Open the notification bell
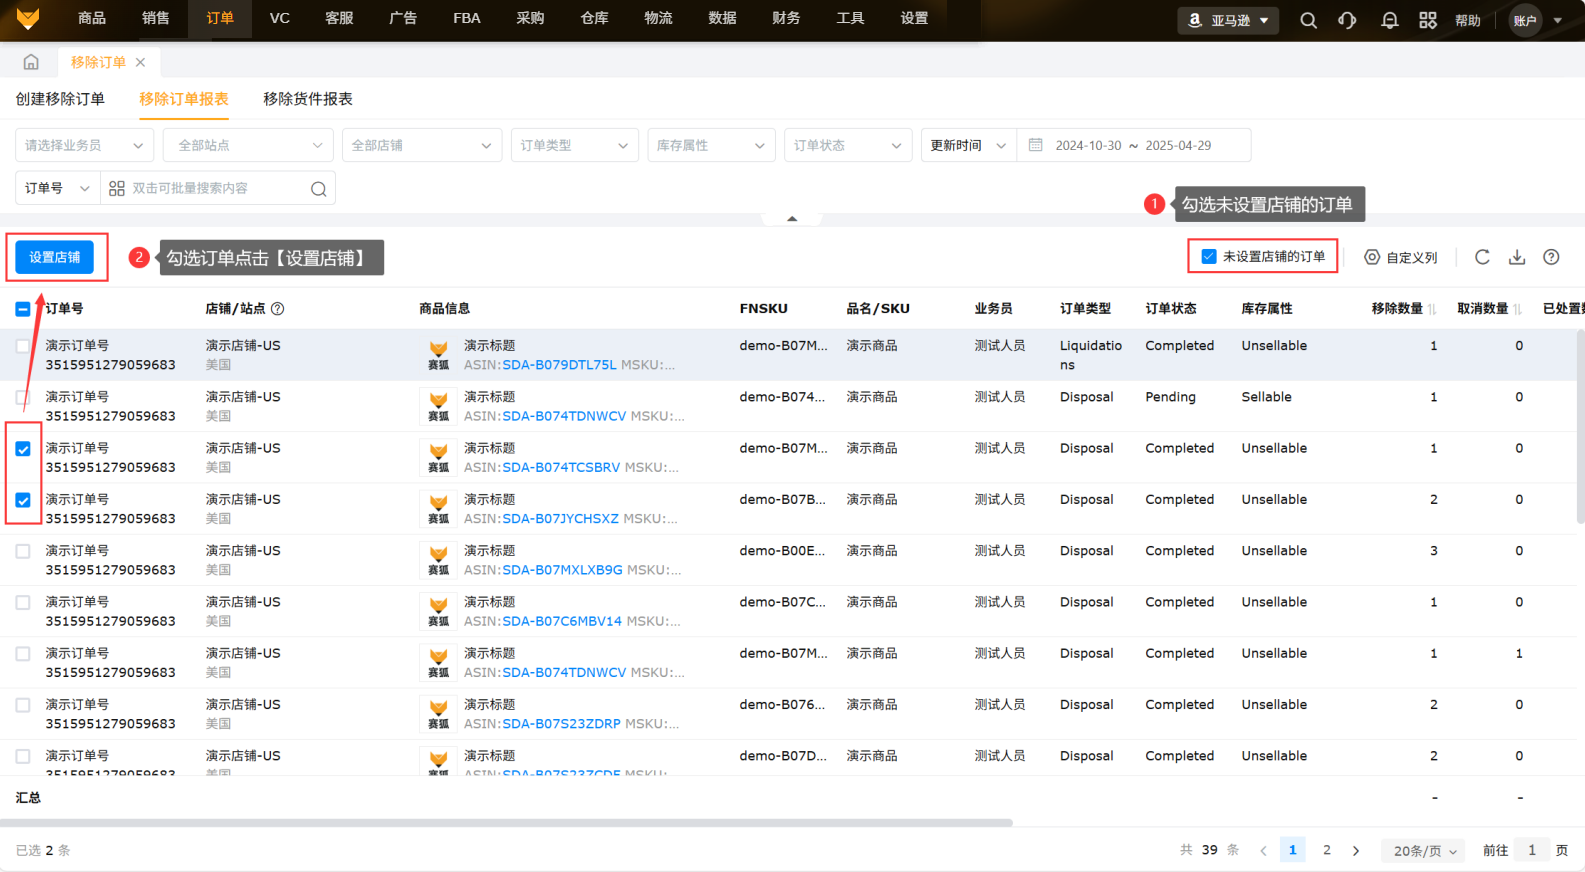This screenshot has height=872, width=1585. (1389, 20)
